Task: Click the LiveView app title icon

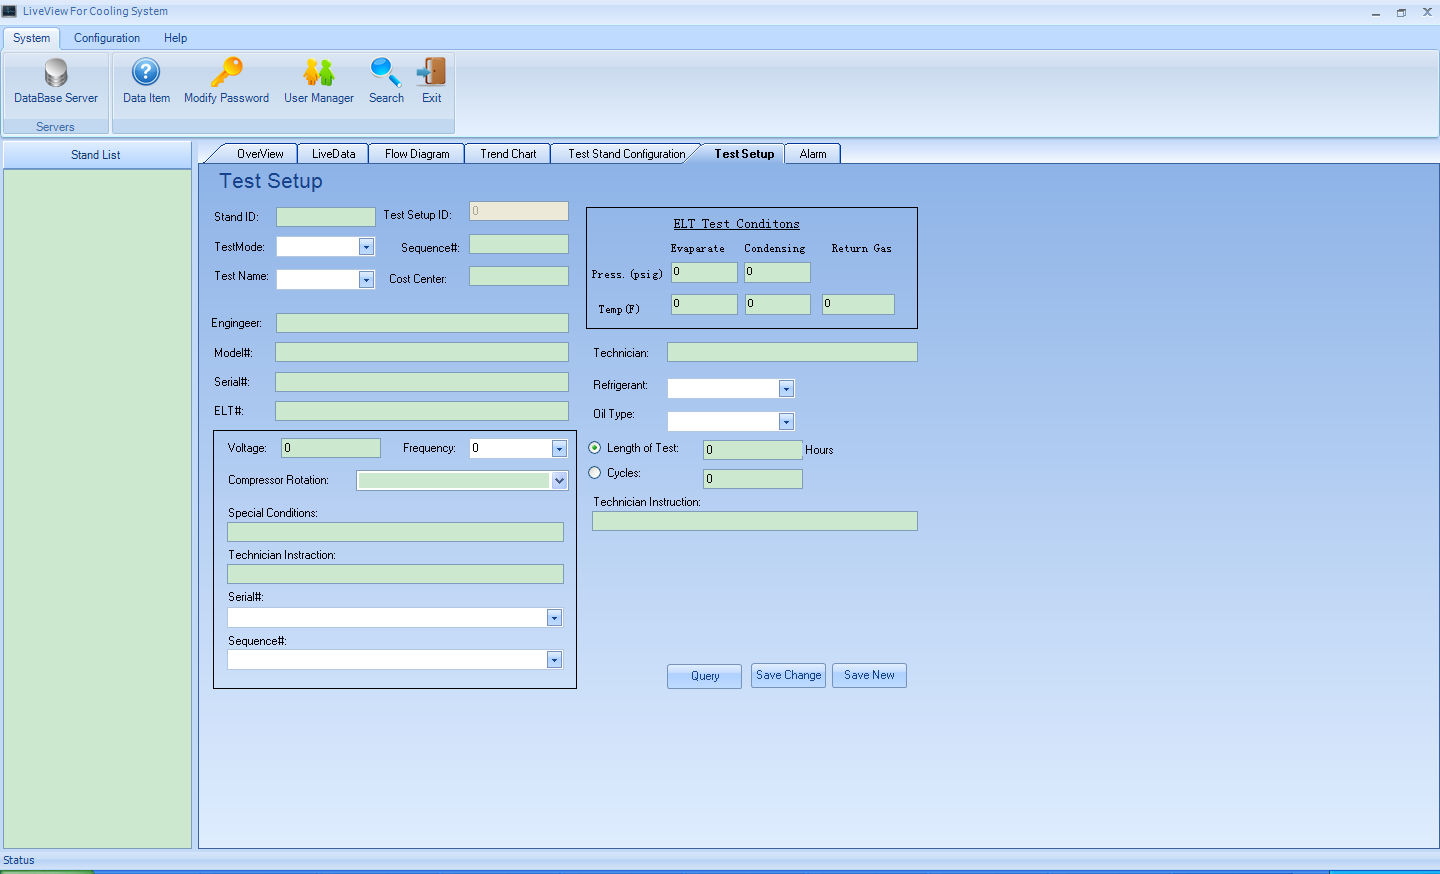Action: (10, 11)
